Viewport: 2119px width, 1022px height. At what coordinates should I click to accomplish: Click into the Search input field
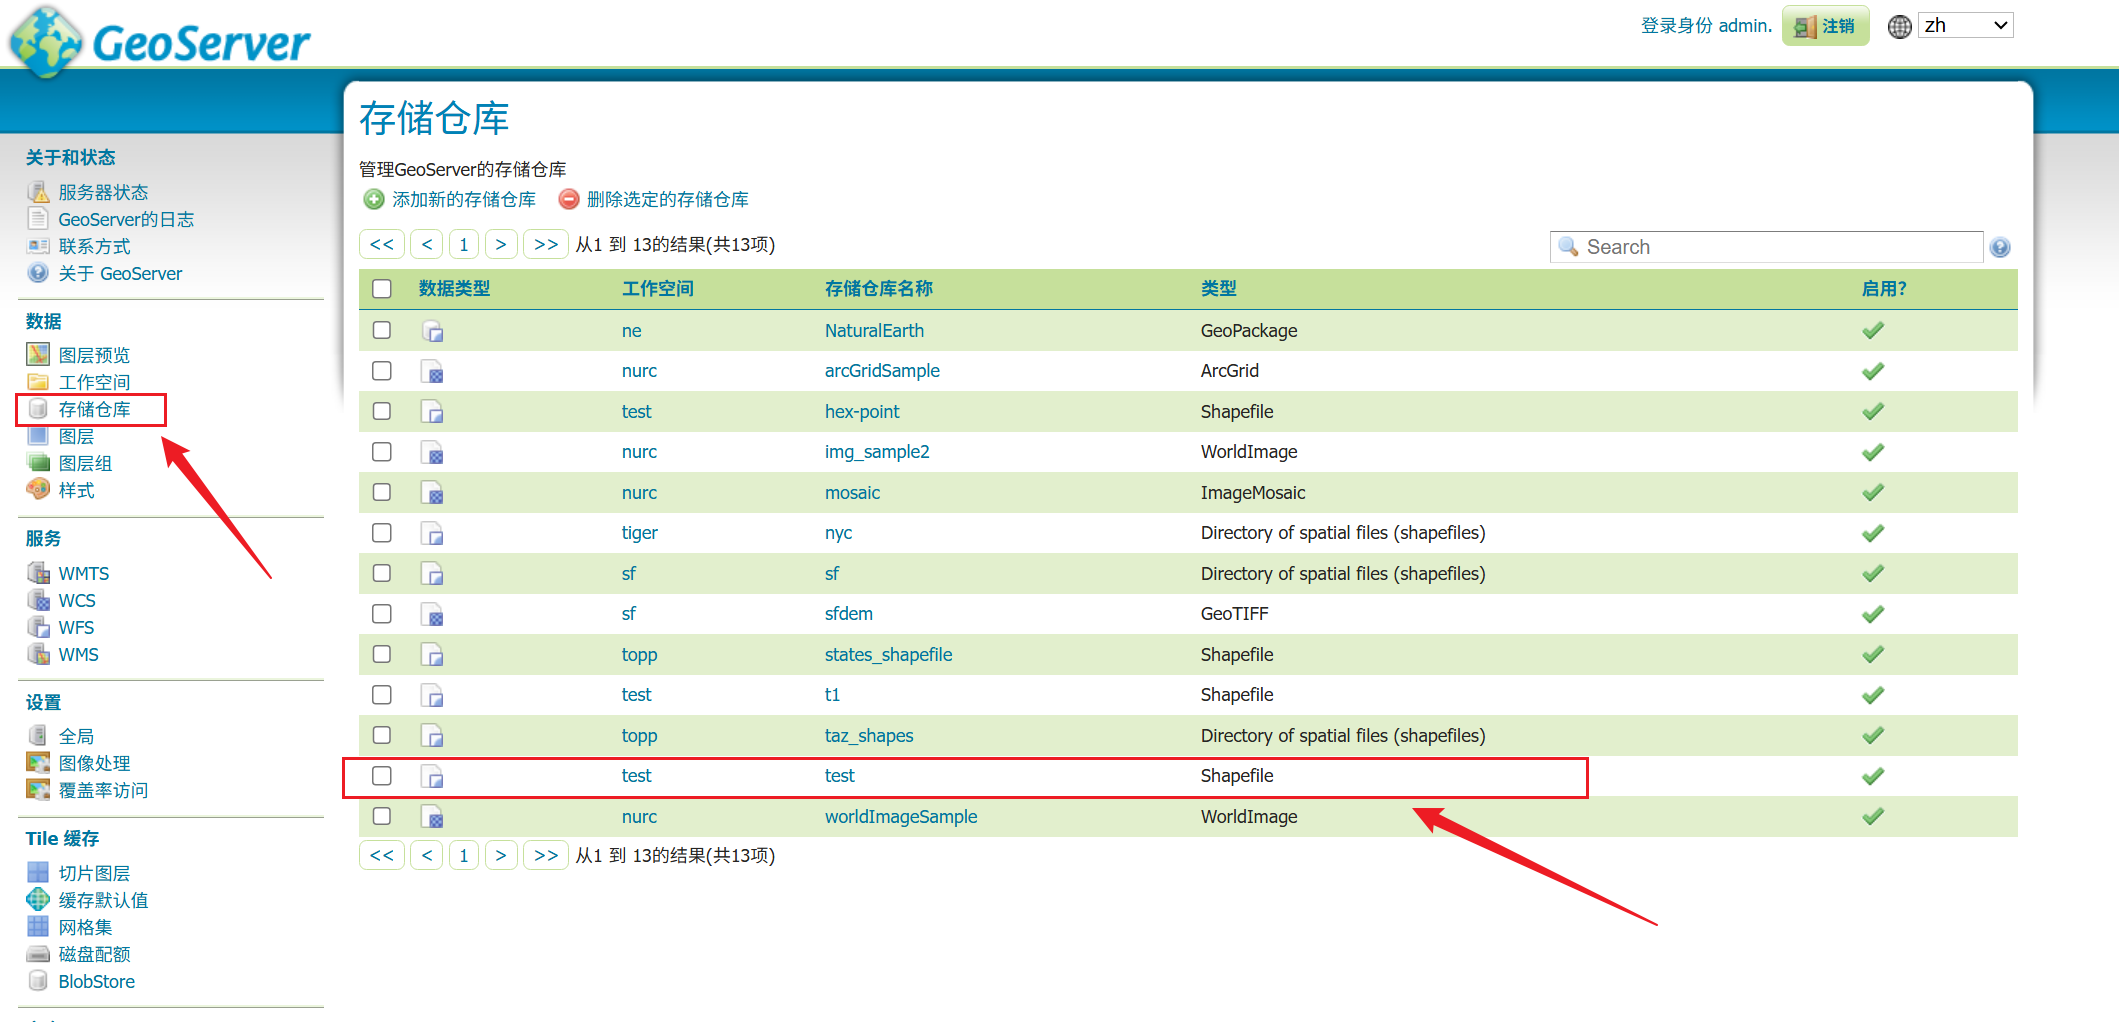point(1766,247)
